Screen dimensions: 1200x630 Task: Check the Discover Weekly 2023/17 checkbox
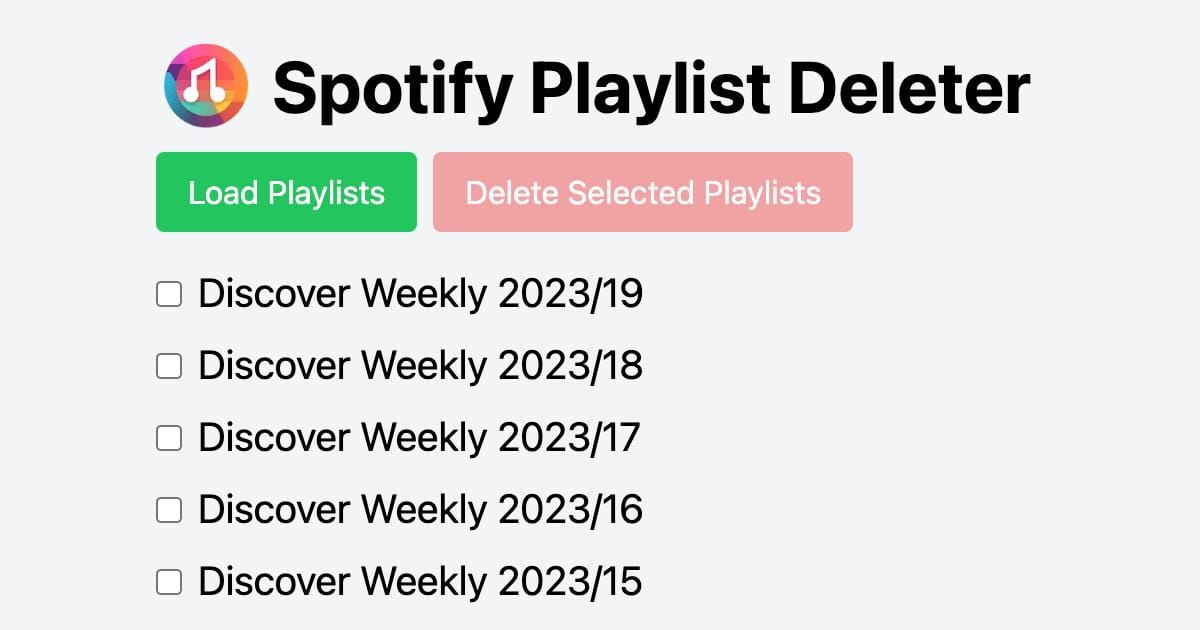point(169,437)
